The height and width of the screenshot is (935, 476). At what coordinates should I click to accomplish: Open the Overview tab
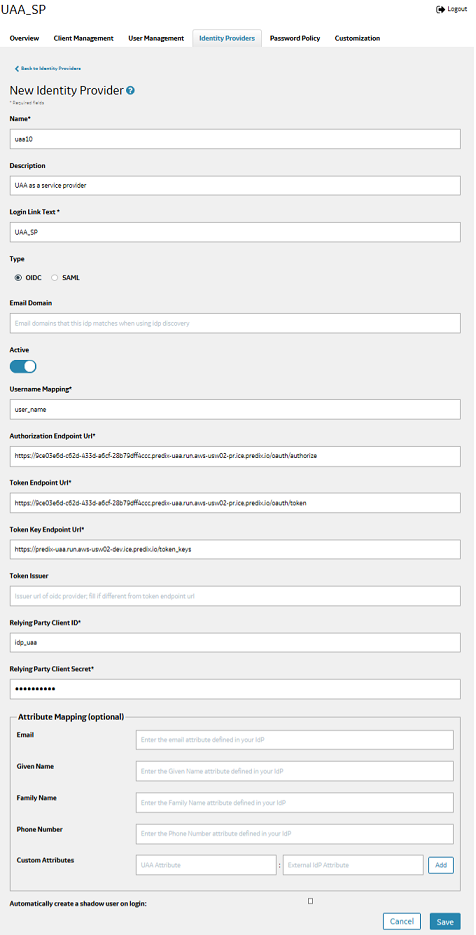[24, 38]
